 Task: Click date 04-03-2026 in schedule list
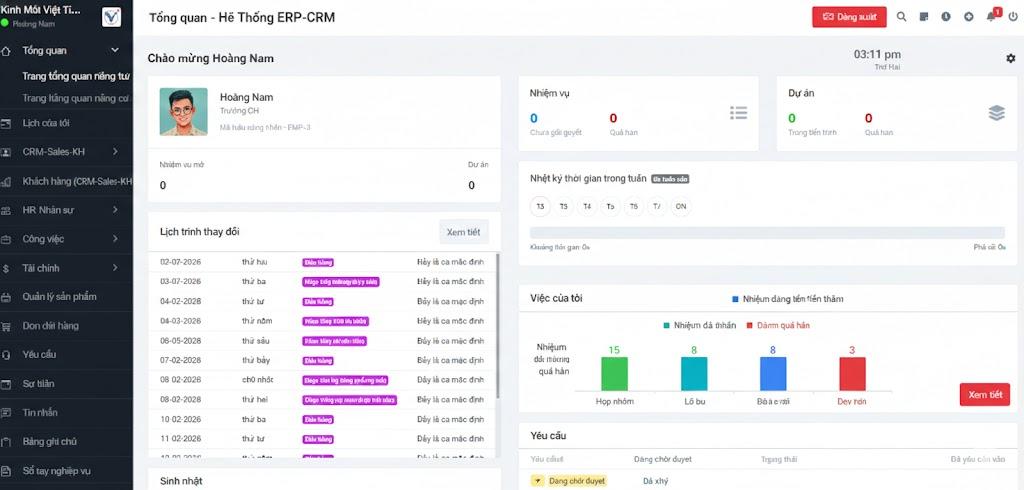click(x=180, y=321)
